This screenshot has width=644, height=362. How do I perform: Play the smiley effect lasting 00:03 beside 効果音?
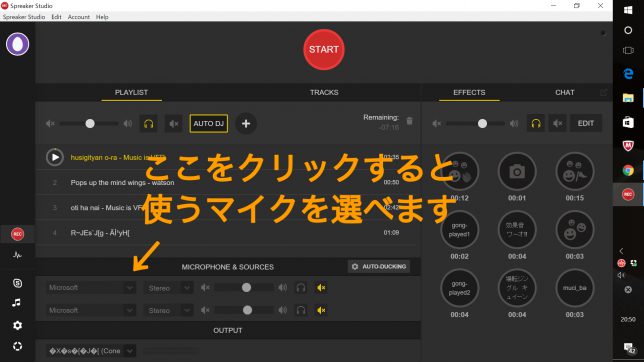[x=575, y=230]
